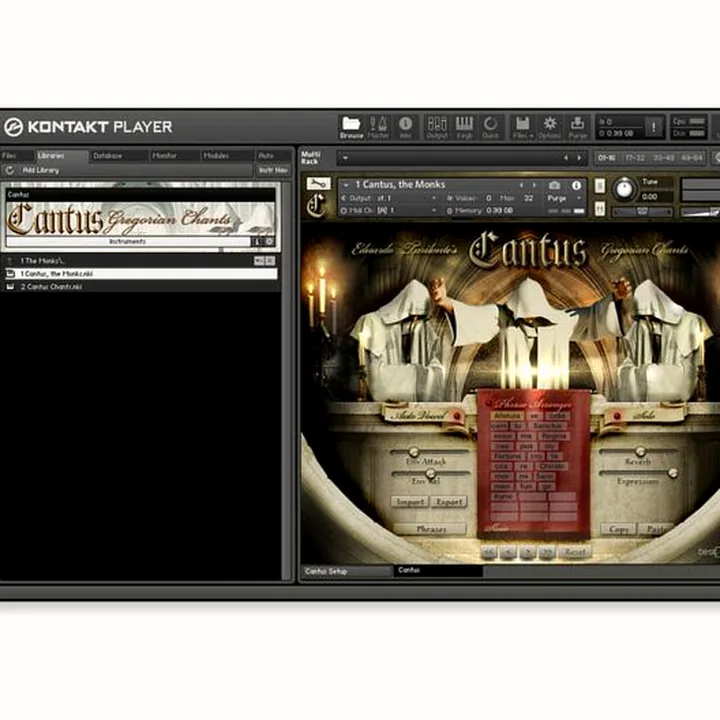Switch to the Libraries tab
The width and height of the screenshot is (720, 720).
coord(62,156)
